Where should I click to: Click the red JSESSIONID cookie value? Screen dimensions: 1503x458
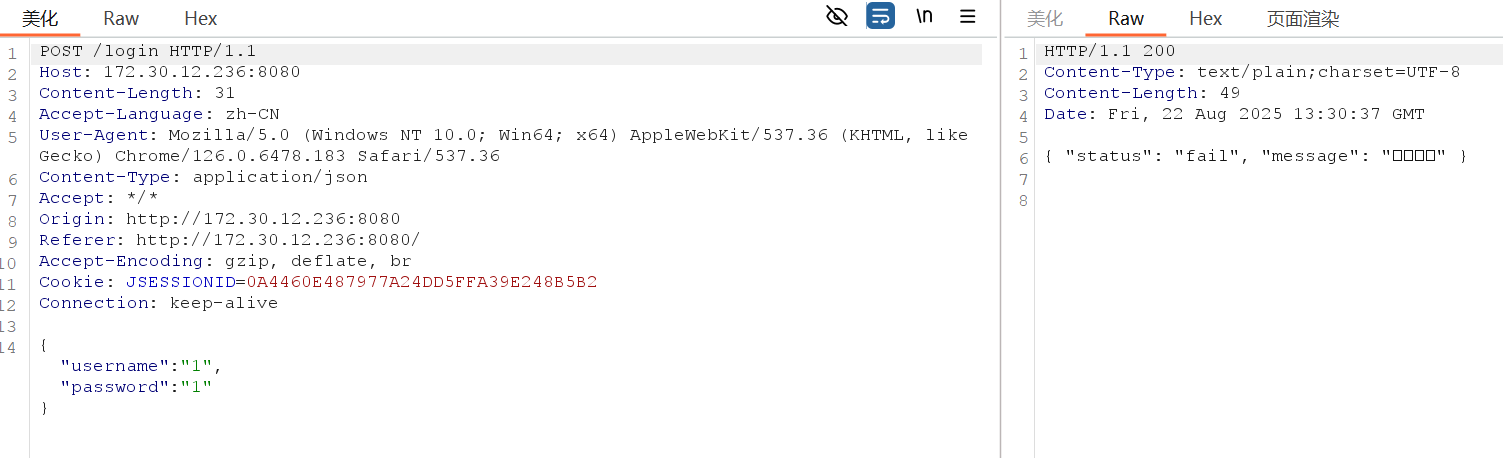click(422, 282)
